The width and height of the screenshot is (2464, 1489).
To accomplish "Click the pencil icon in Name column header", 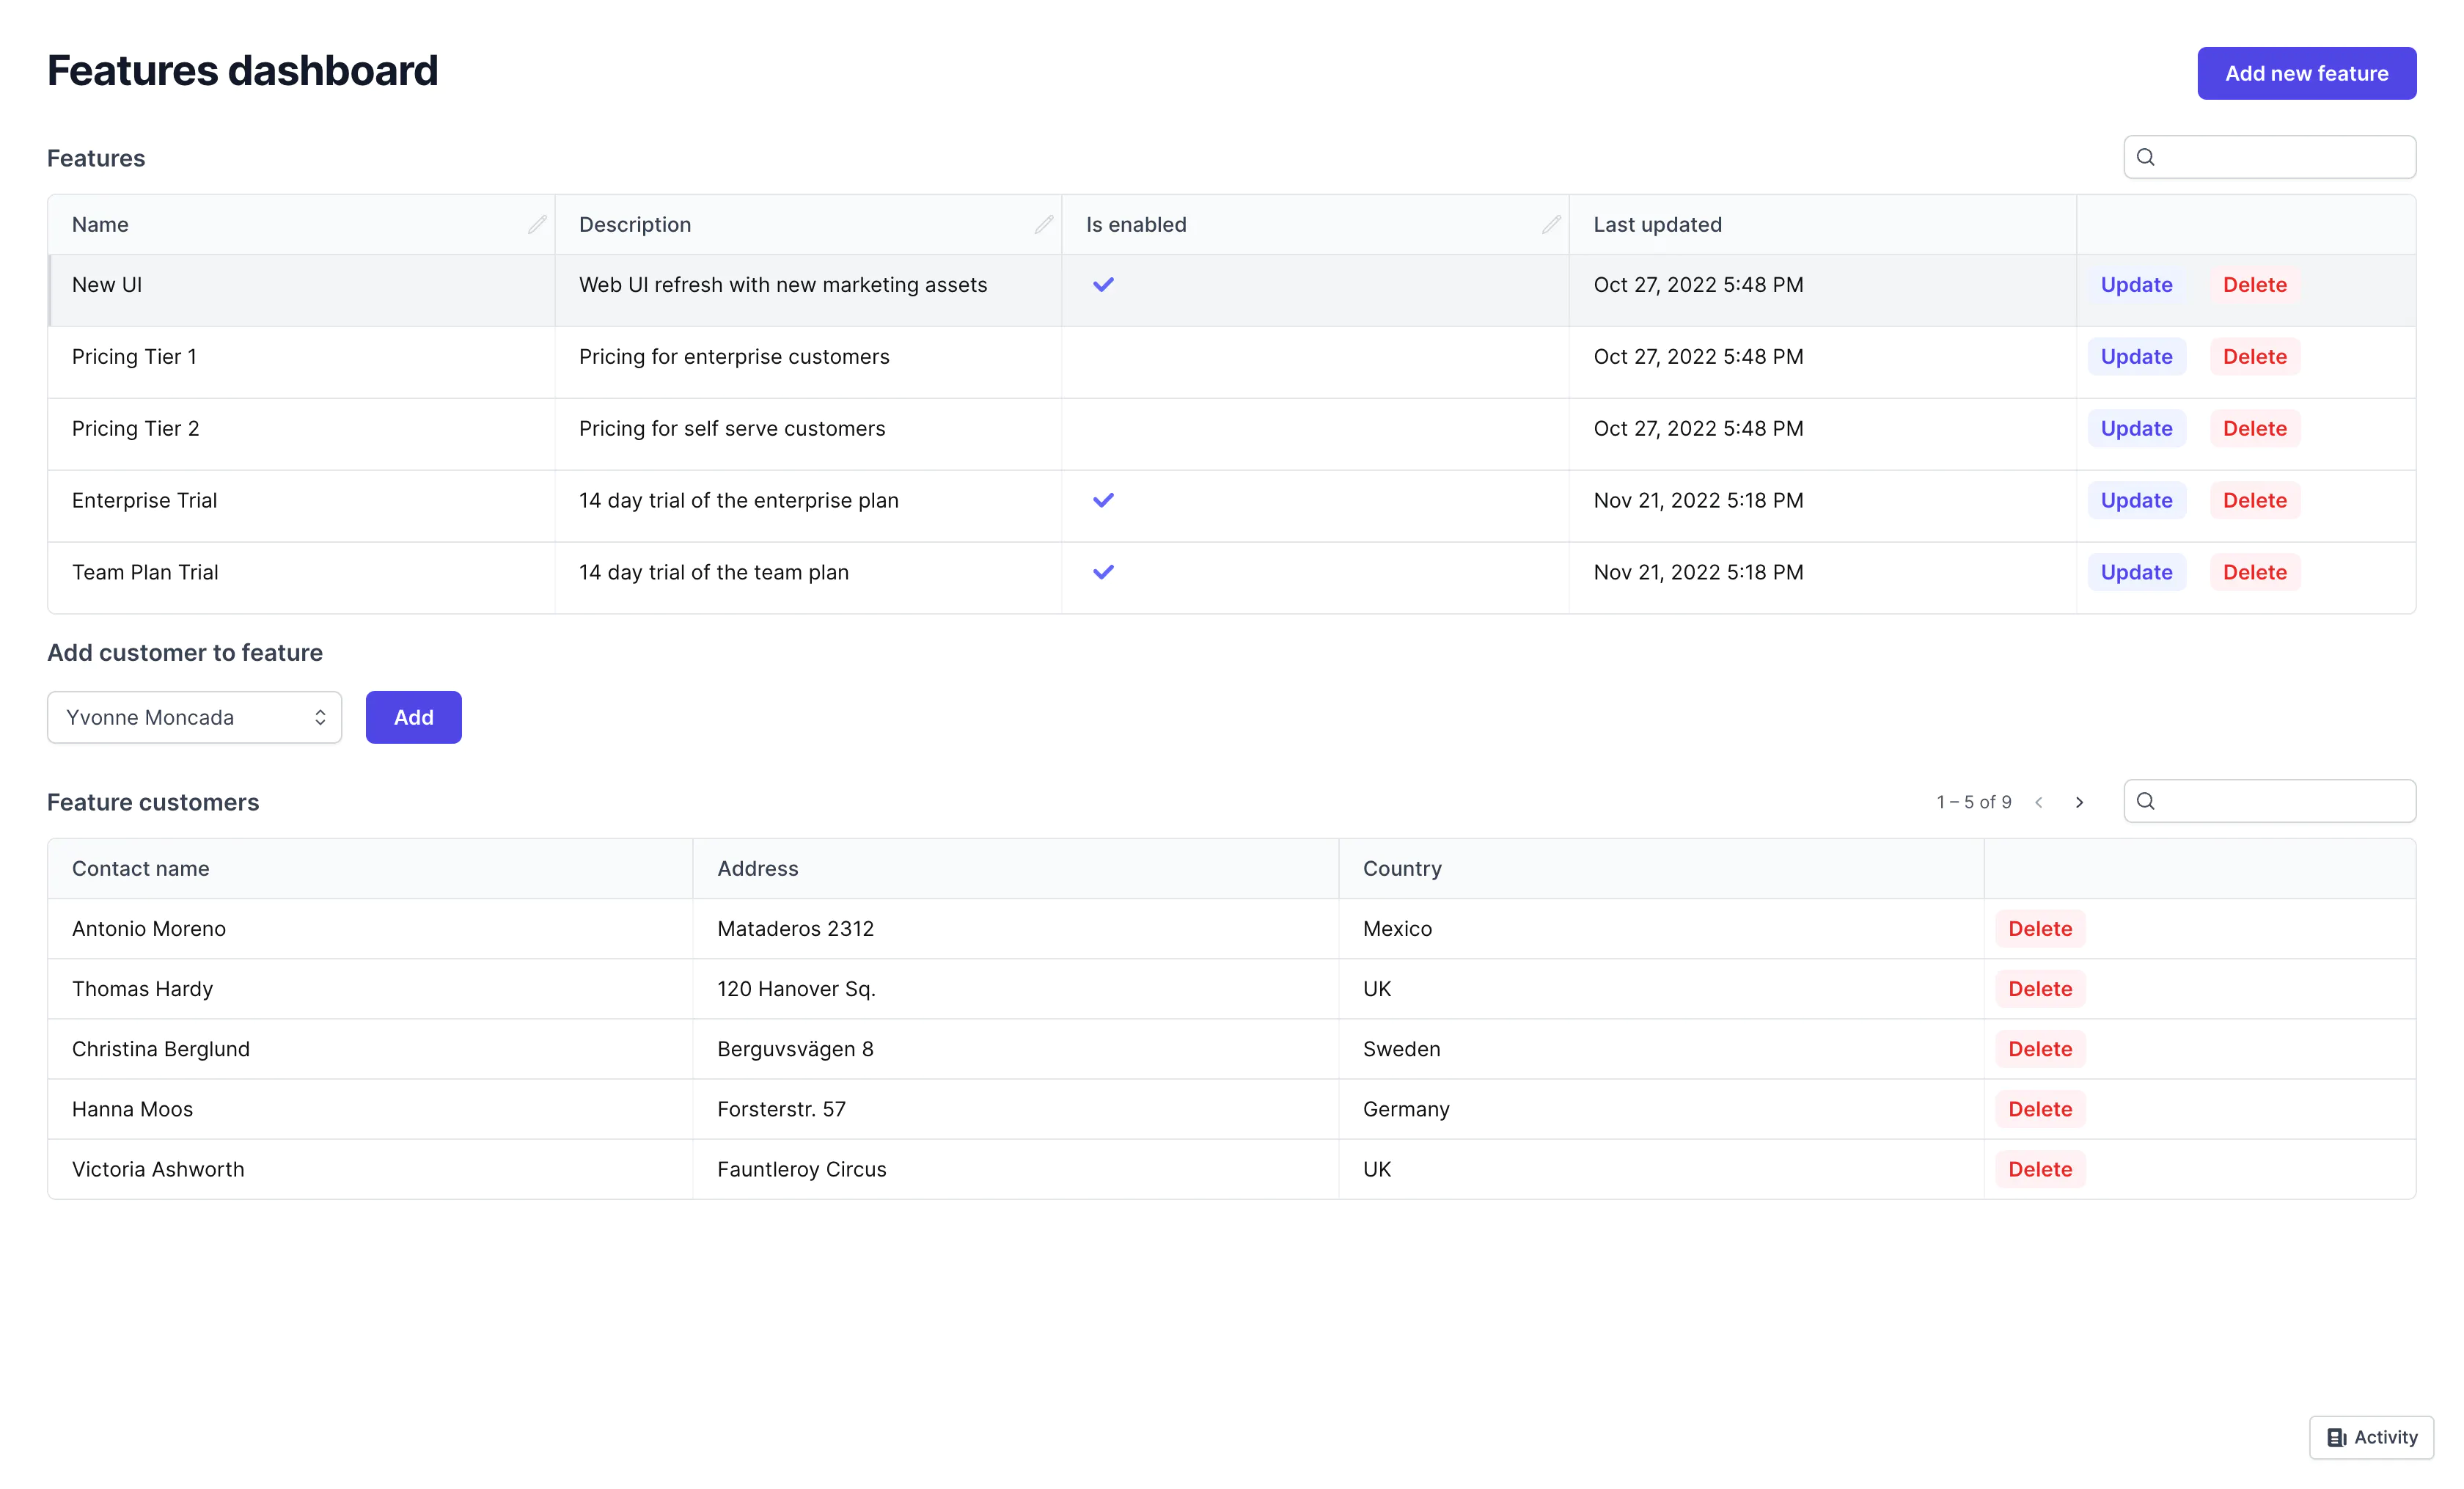I will (537, 224).
